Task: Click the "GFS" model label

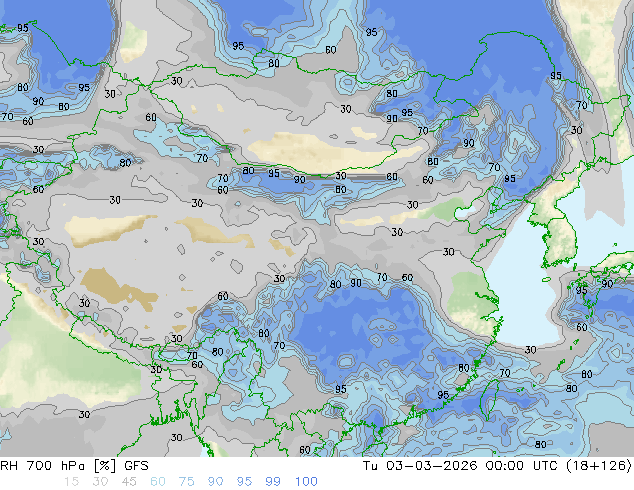Action: [137, 466]
